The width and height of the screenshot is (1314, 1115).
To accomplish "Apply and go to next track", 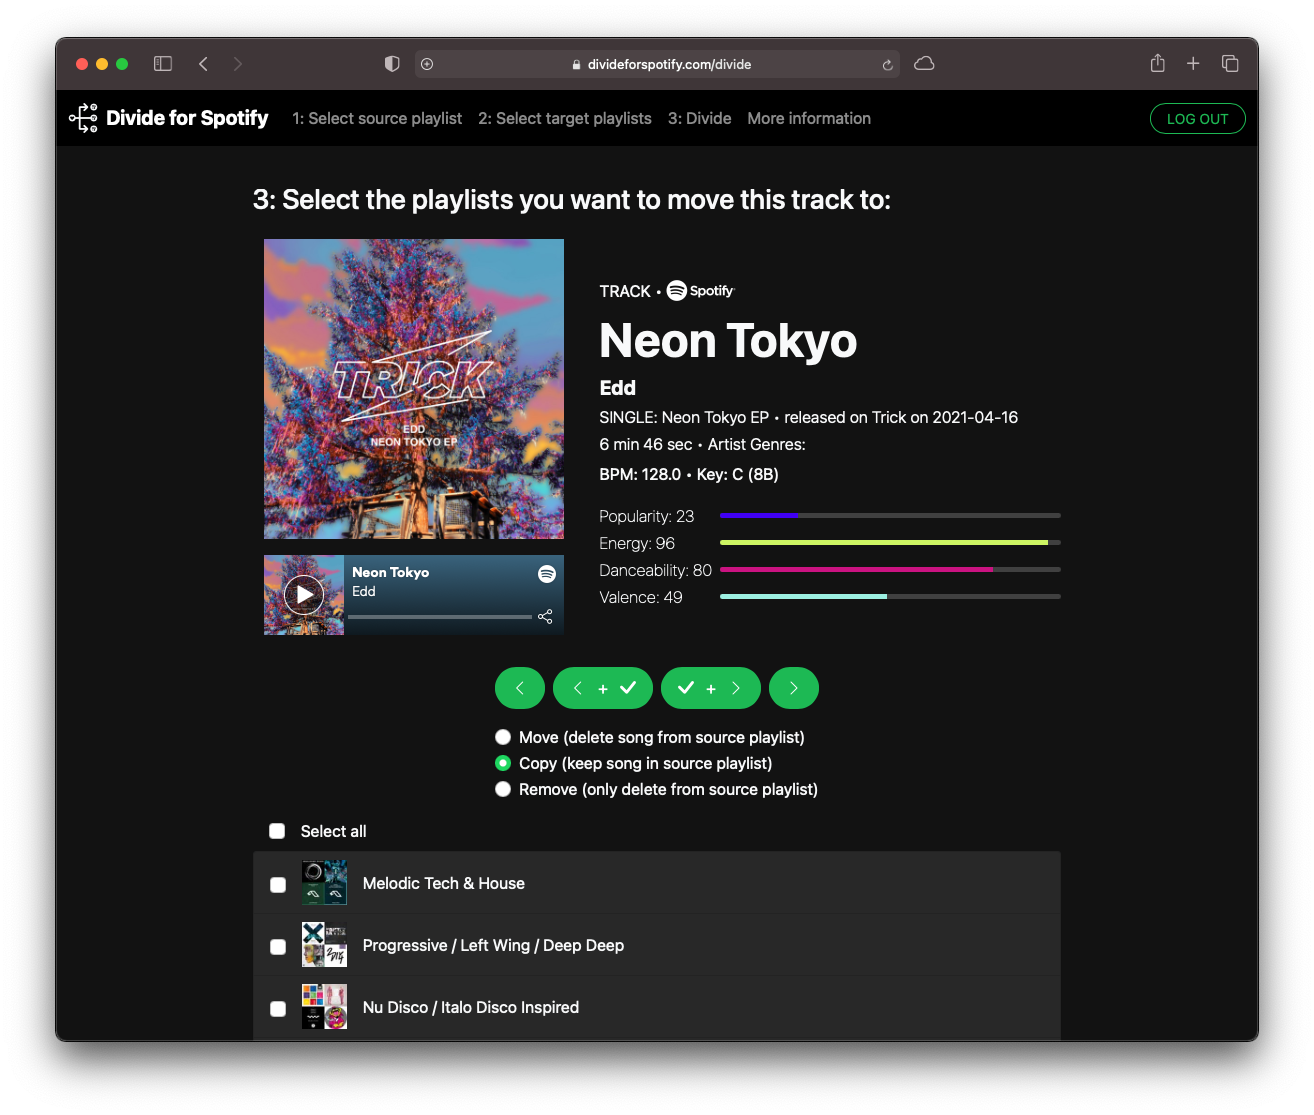I will pos(711,688).
